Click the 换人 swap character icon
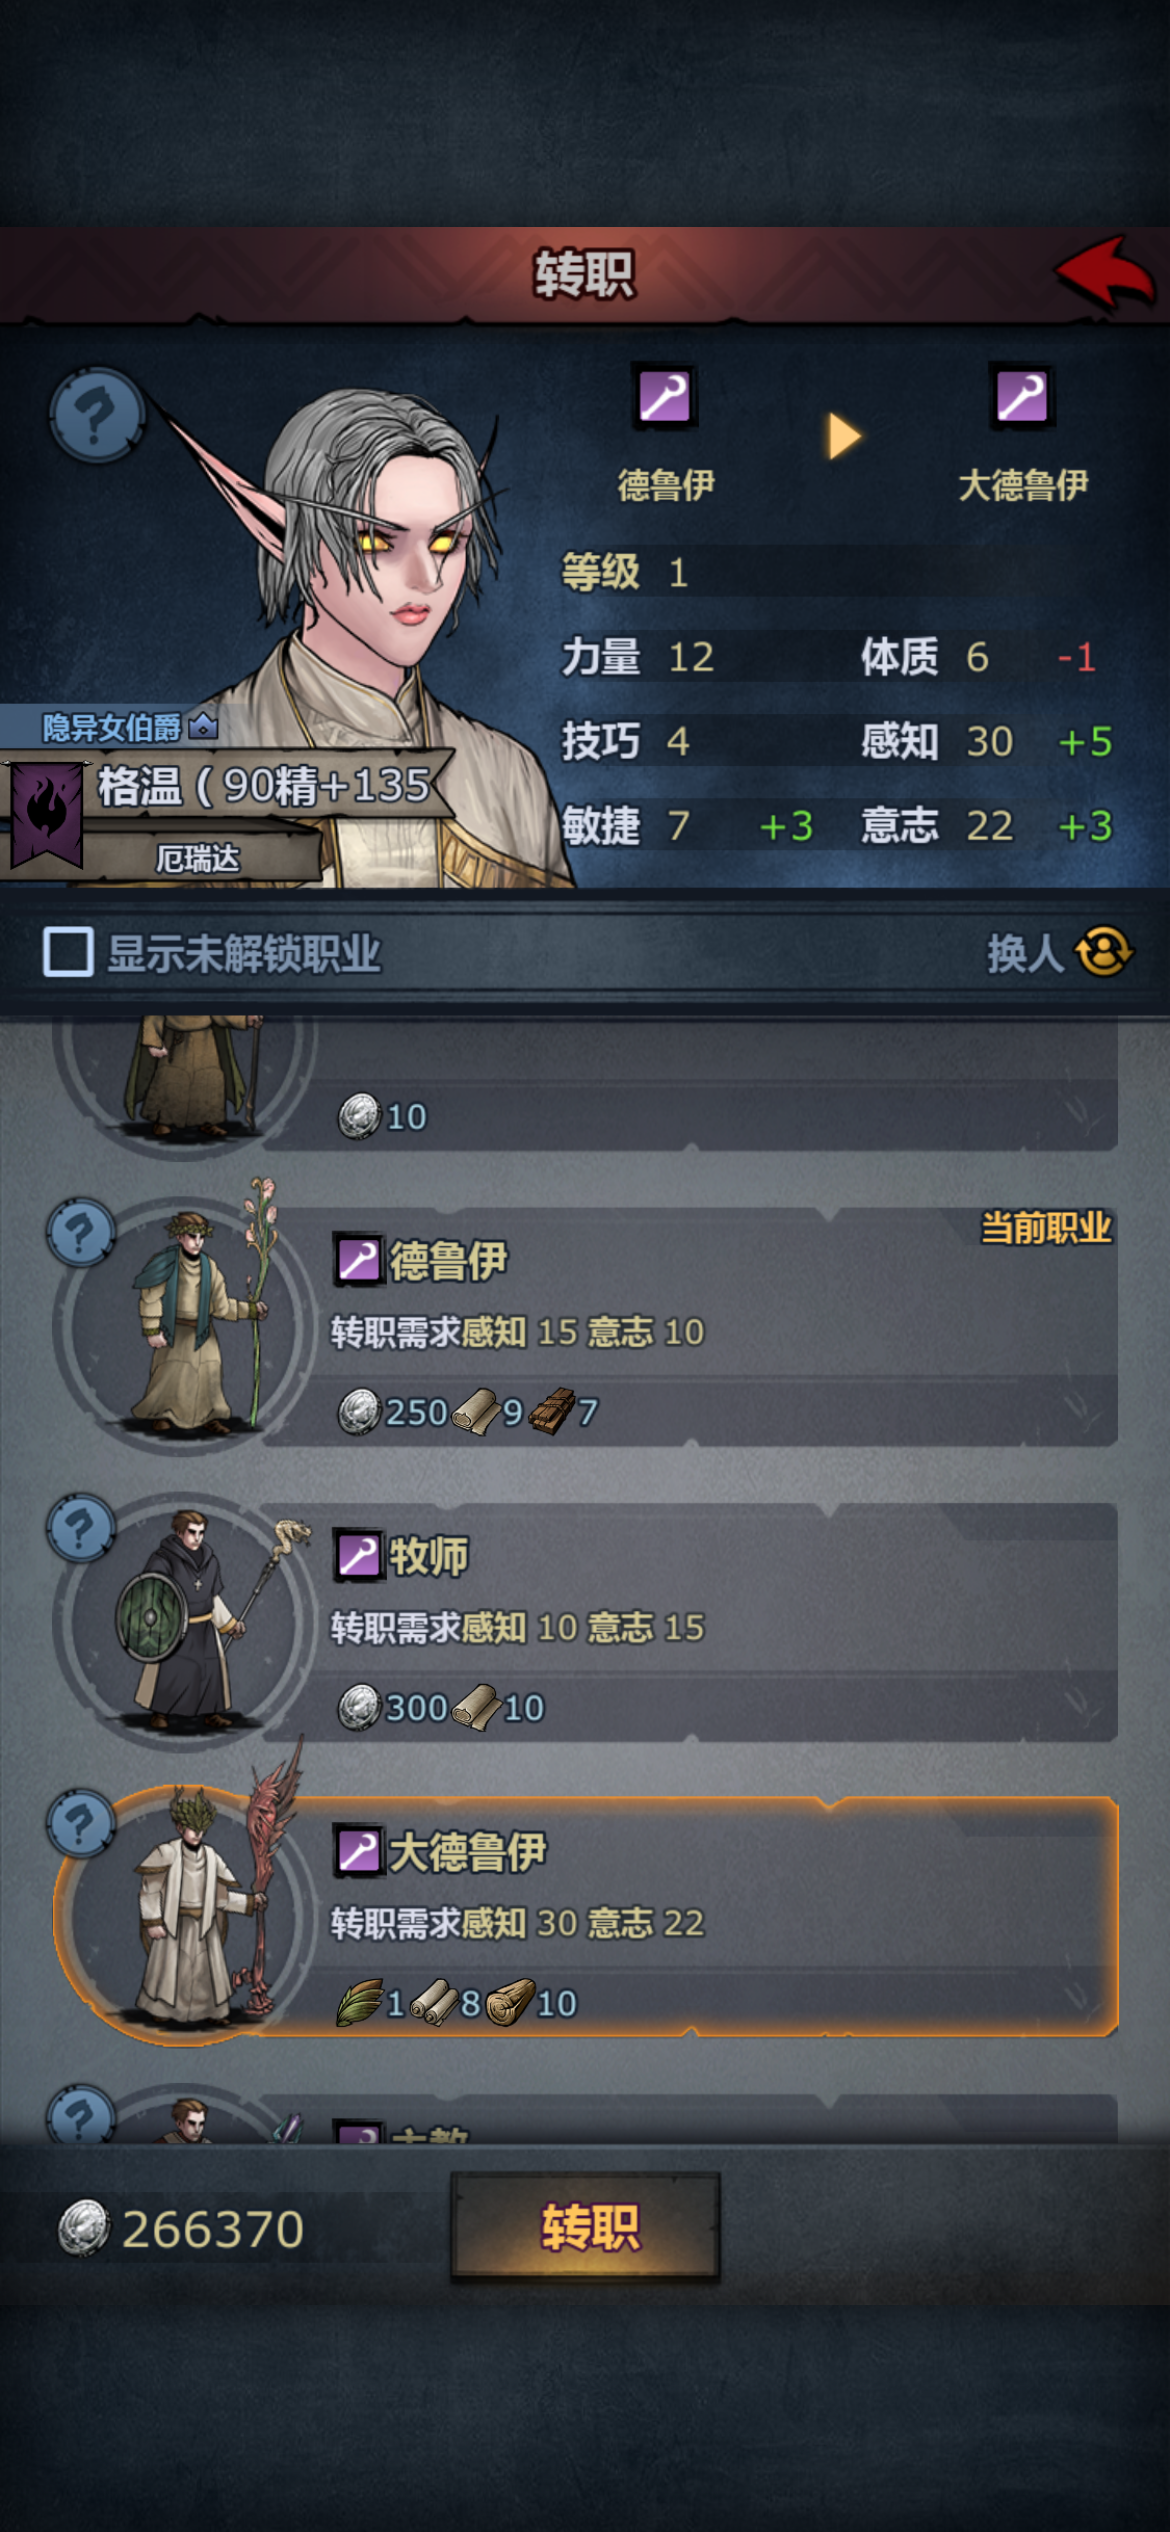The height and width of the screenshot is (2532, 1170). [x=1104, y=951]
